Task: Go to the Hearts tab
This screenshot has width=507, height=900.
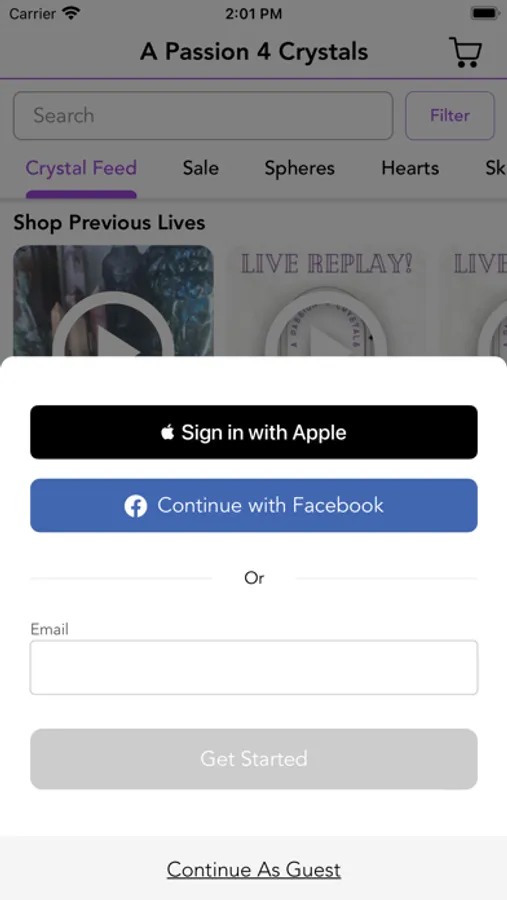Action: coord(410,168)
